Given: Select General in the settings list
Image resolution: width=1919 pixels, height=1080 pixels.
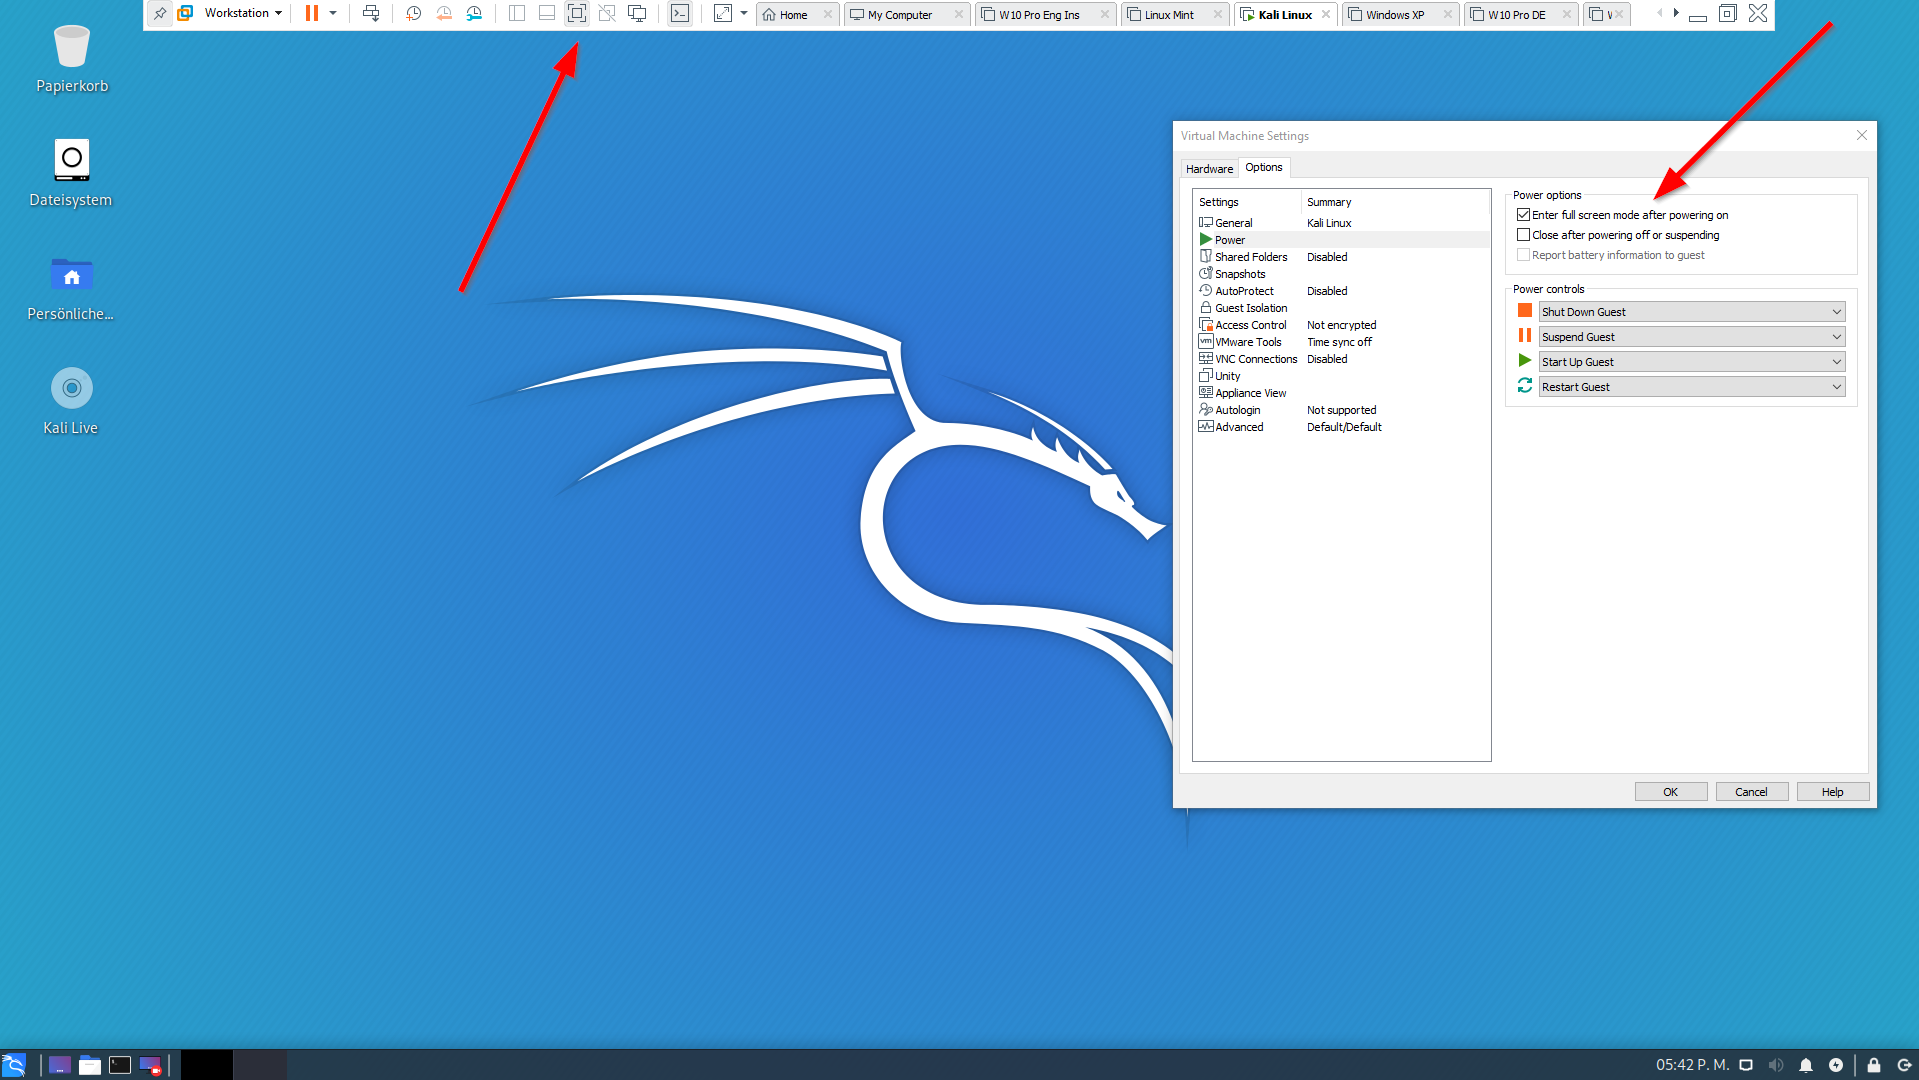Looking at the screenshot, I should (x=1341, y=223).
